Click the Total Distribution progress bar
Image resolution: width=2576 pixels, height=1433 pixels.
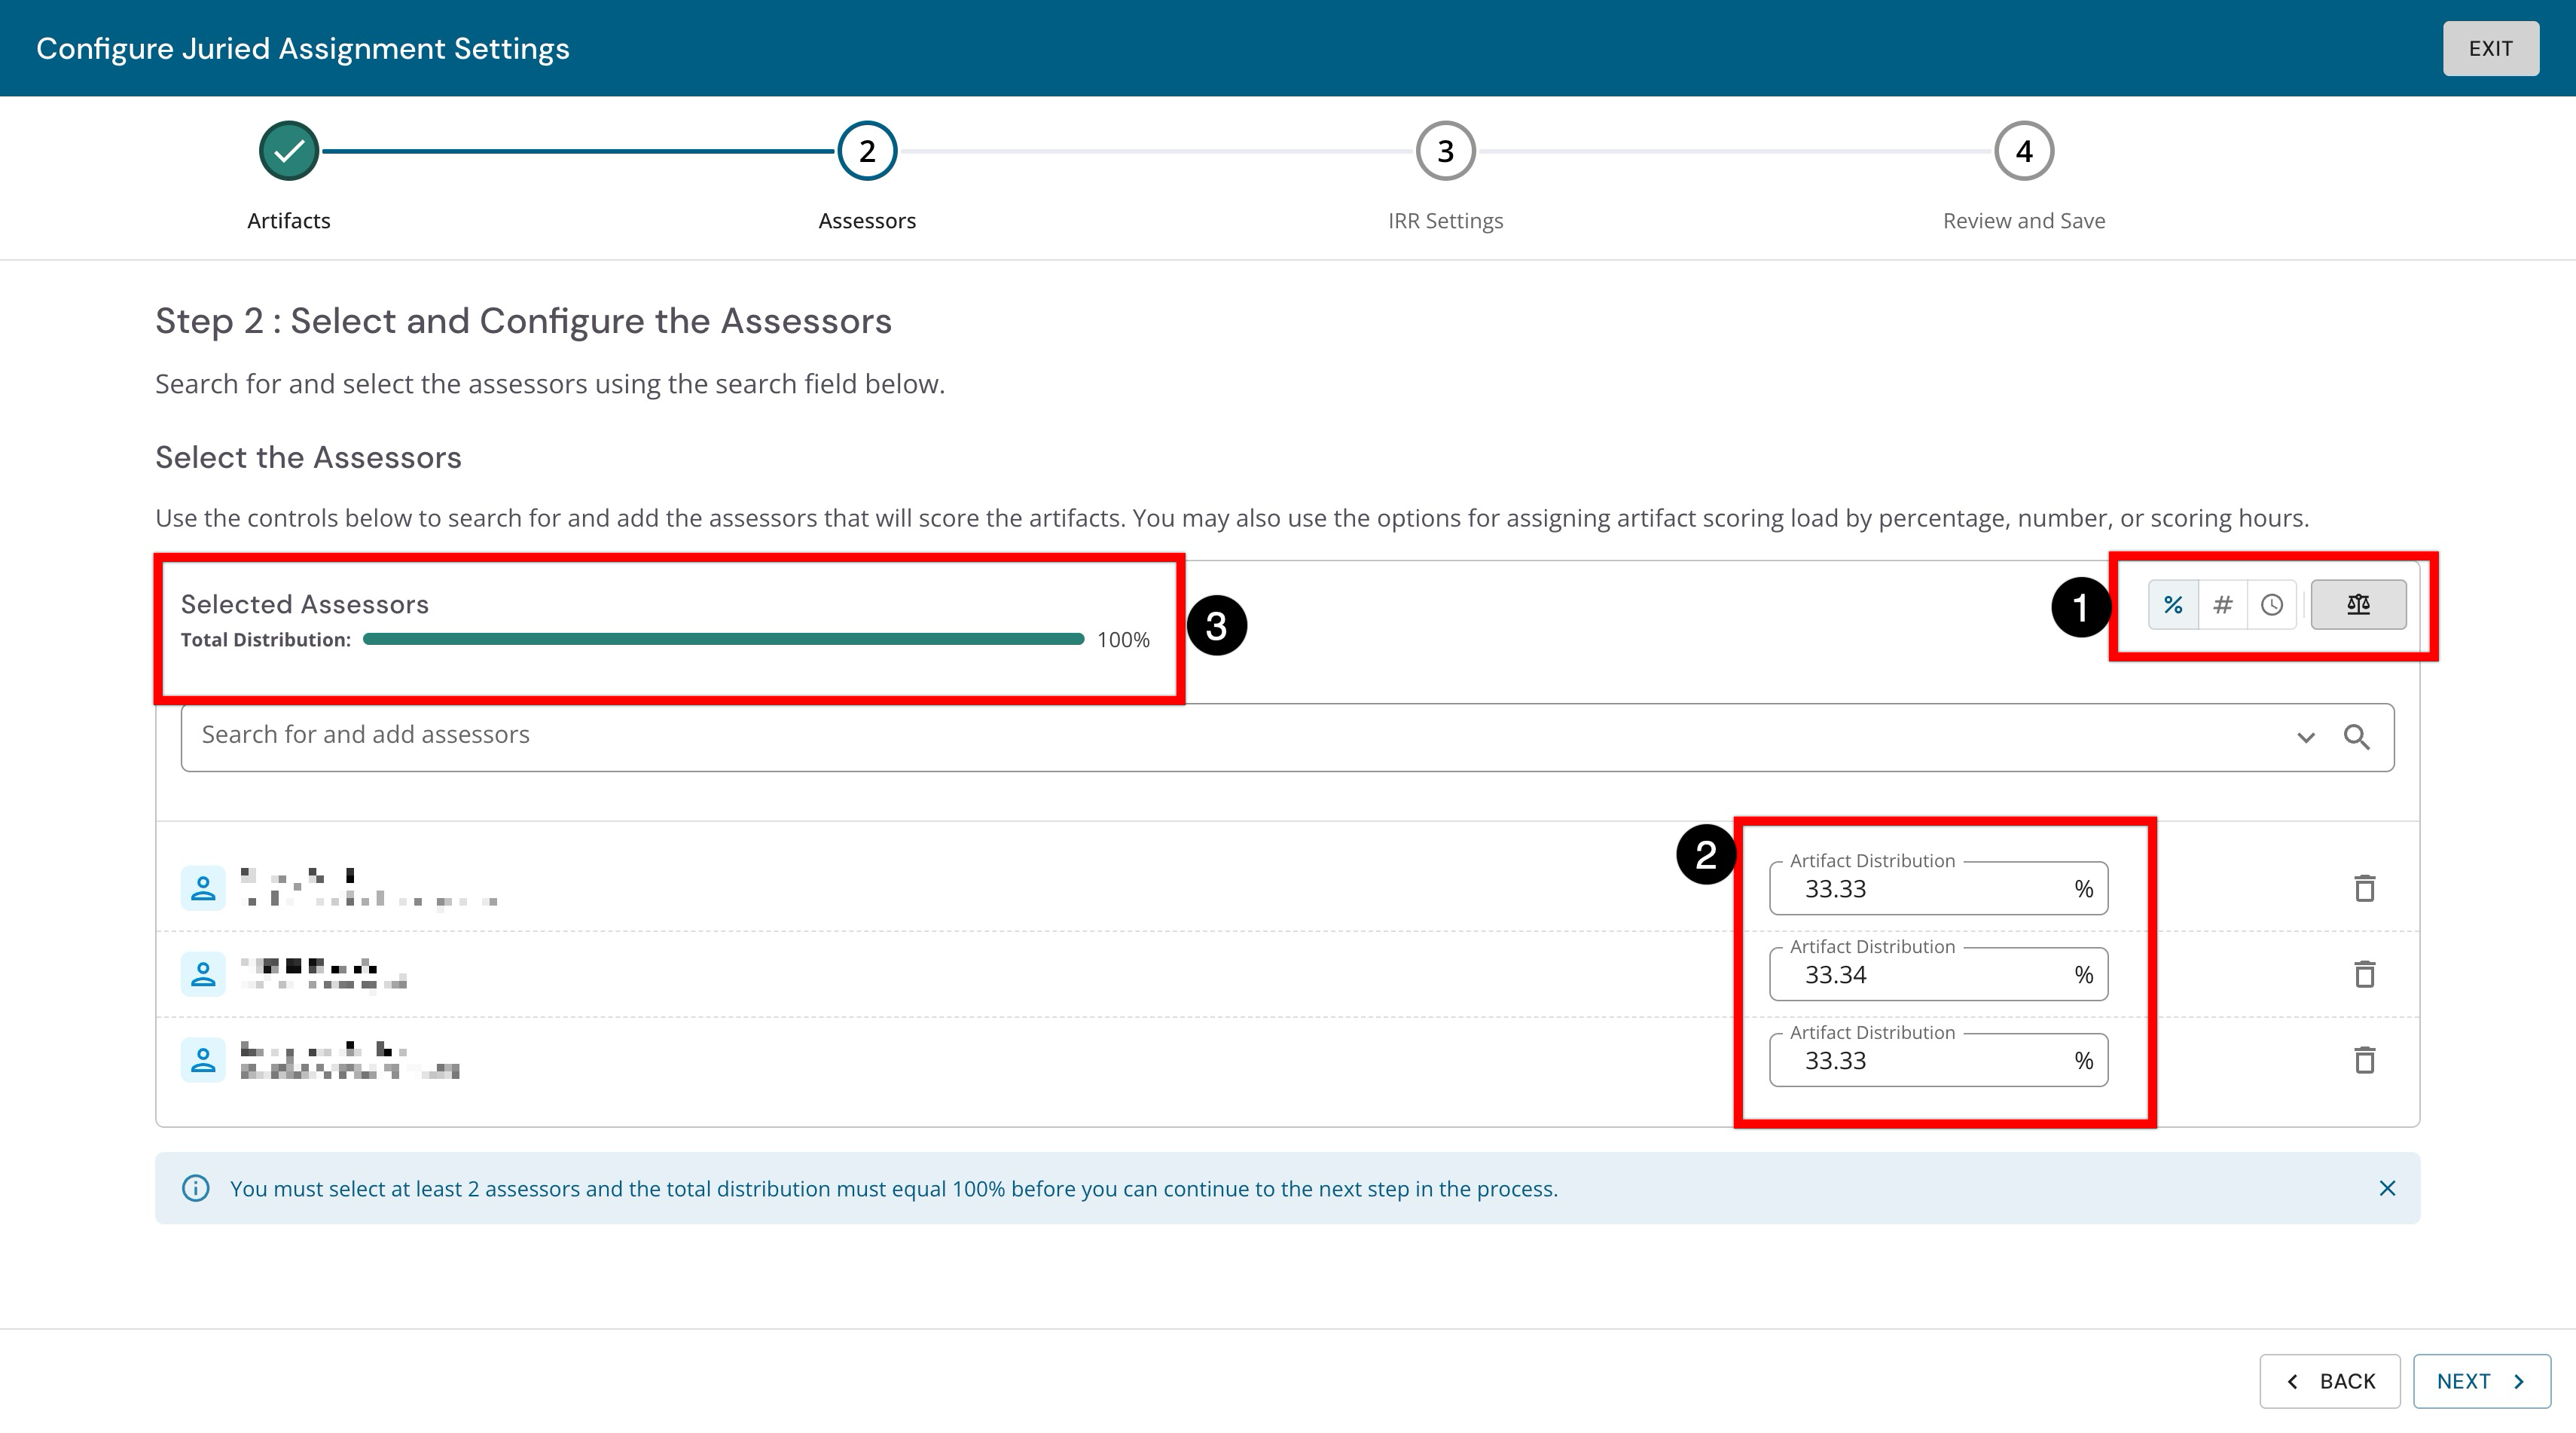tap(723, 639)
